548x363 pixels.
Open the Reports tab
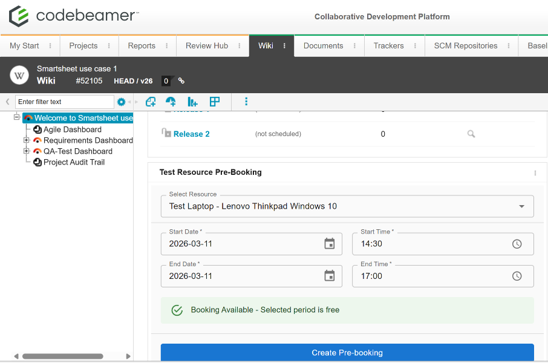coord(142,46)
